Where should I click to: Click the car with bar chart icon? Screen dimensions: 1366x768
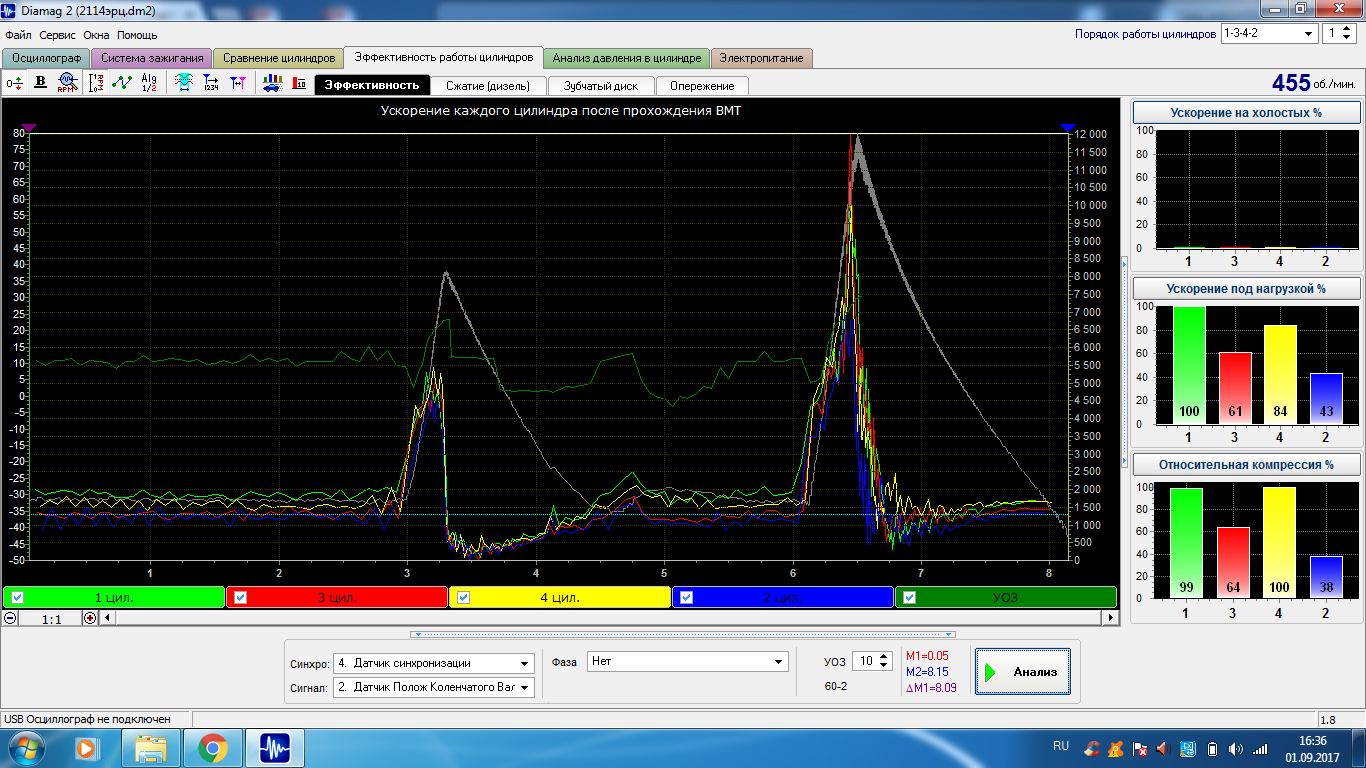tap(272, 83)
